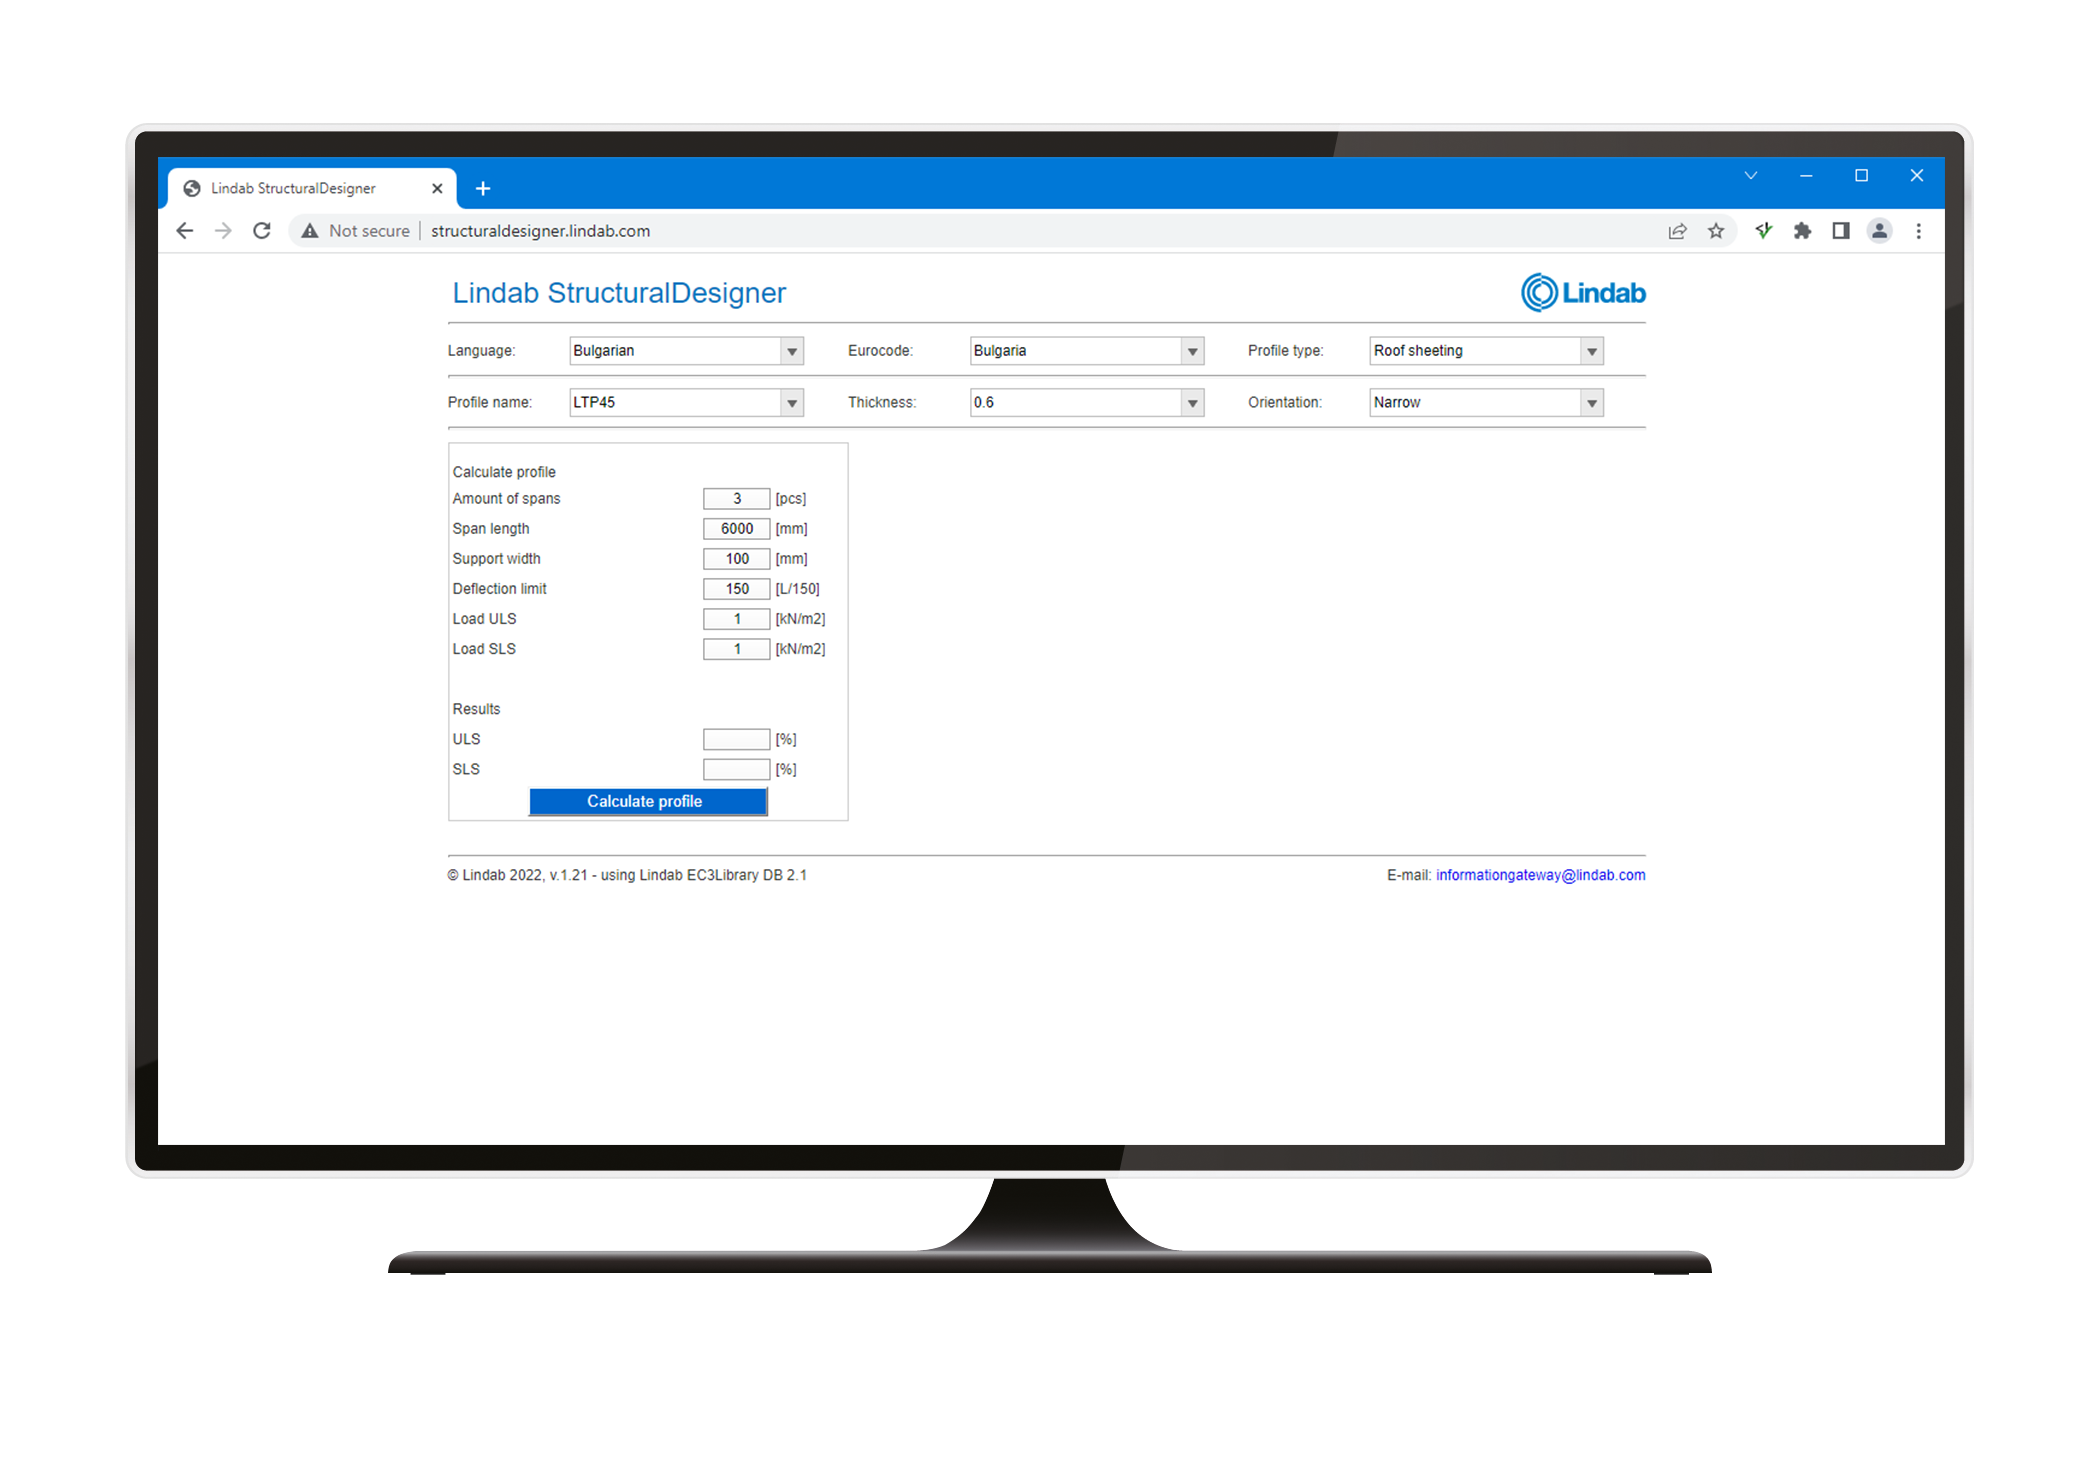
Task: Click the Span length input field
Action: coord(736,529)
